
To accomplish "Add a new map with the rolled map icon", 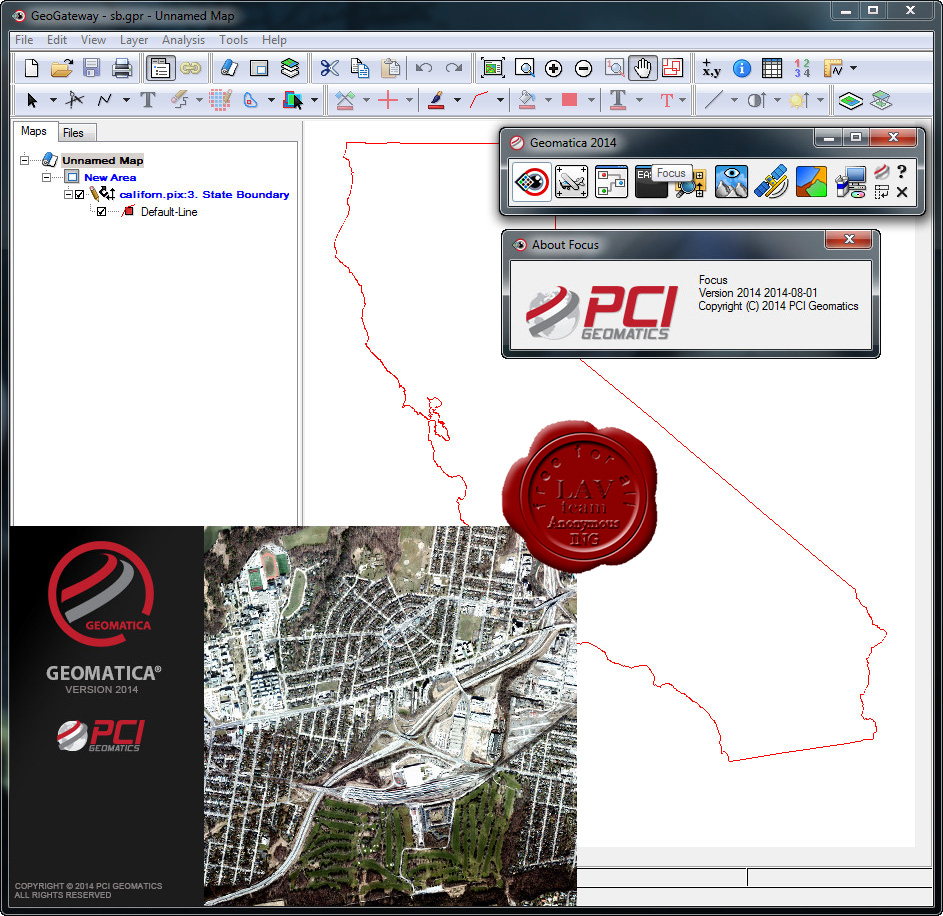I will pos(229,69).
